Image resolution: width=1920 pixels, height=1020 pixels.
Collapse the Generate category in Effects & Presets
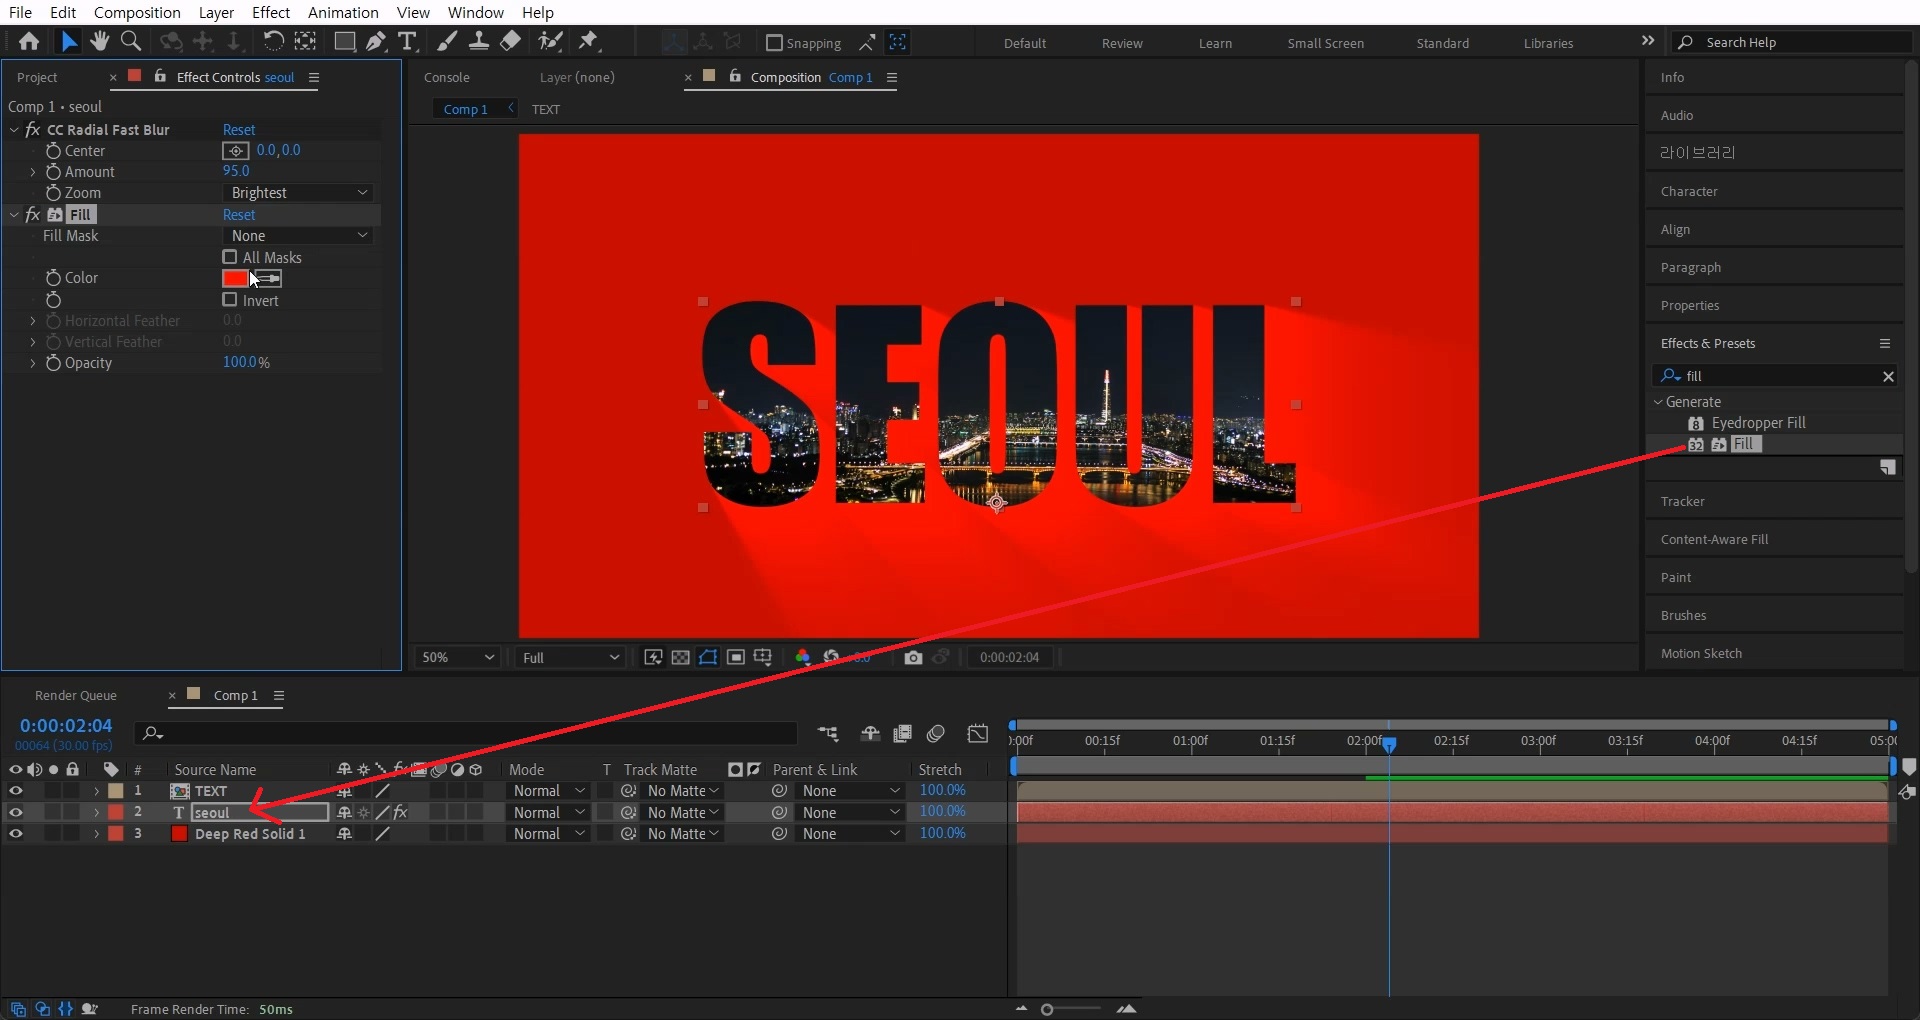tap(1658, 402)
